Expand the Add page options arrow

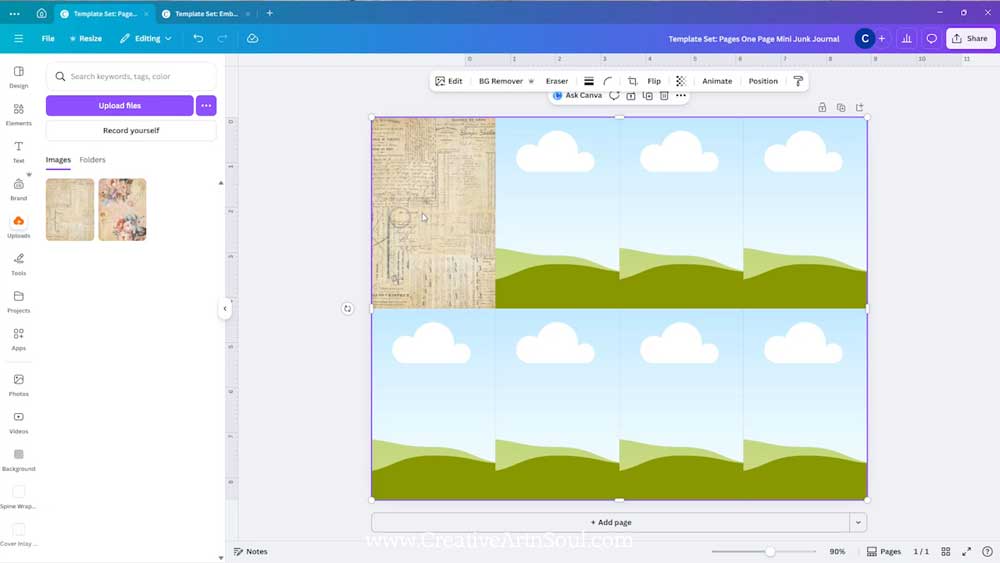(858, 522)
